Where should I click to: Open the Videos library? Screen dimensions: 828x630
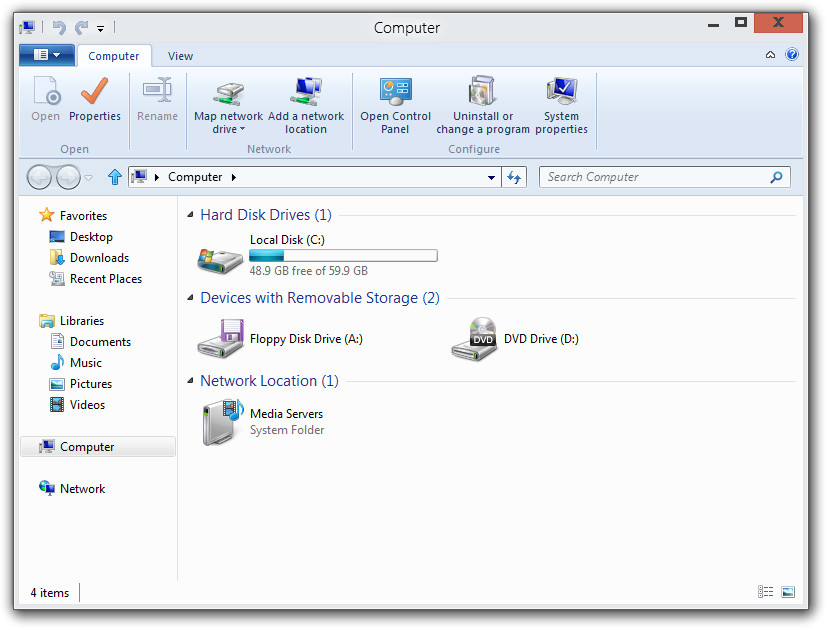(78, 405)
